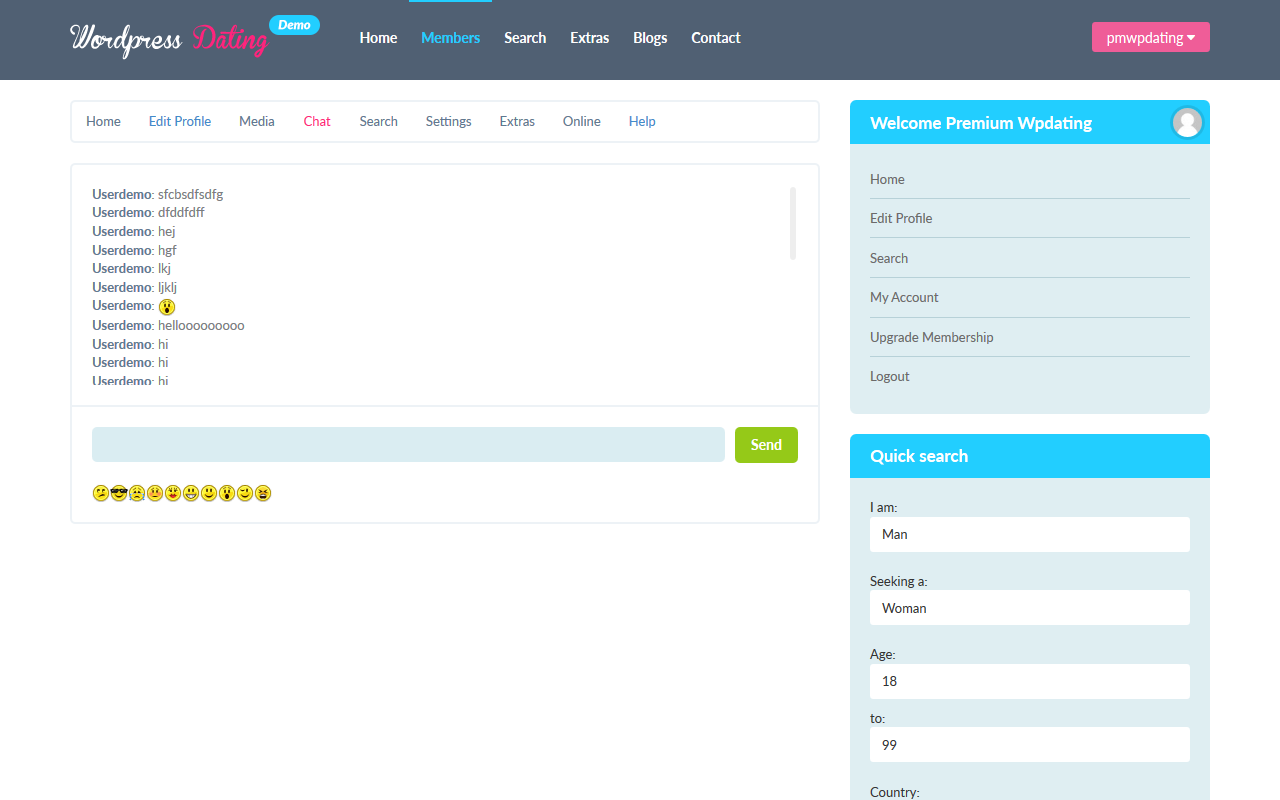Viewport: 1280px width, 800px height.
Task: Open the Help tab
Action: tap(642, 121)
